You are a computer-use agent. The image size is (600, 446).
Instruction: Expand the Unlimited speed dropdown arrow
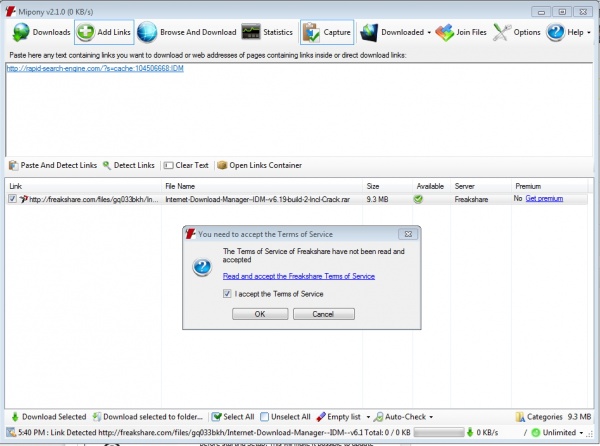coord(581,433)
